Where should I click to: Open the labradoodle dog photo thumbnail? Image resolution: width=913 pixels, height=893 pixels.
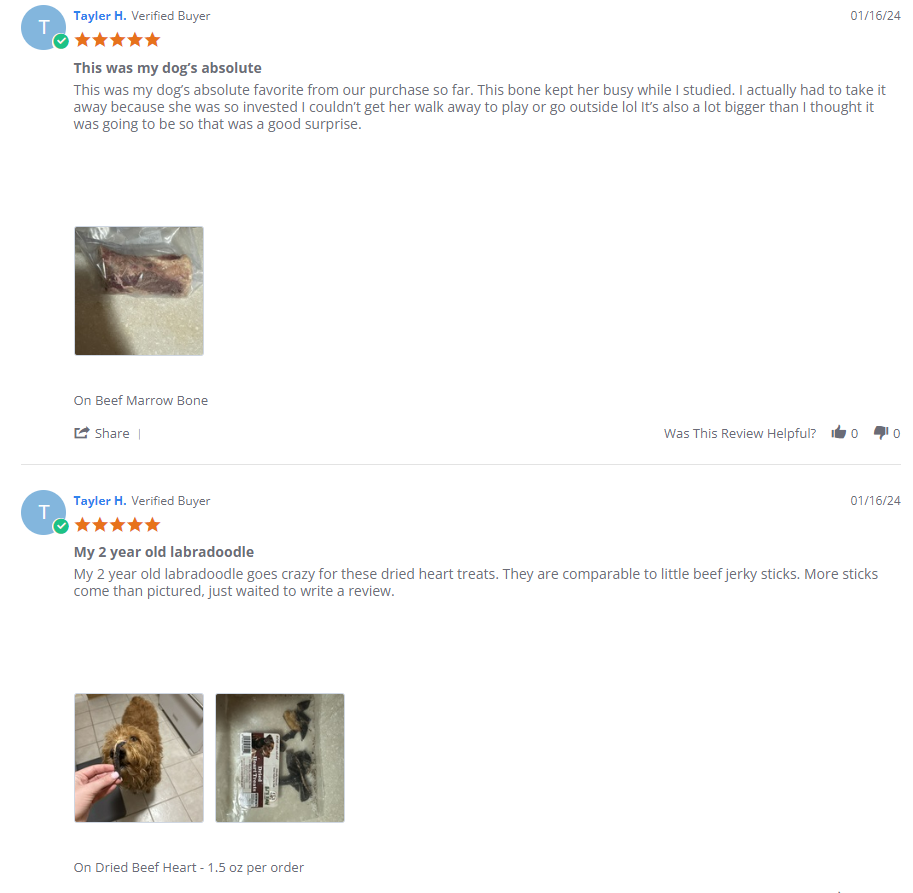point(139,758)
